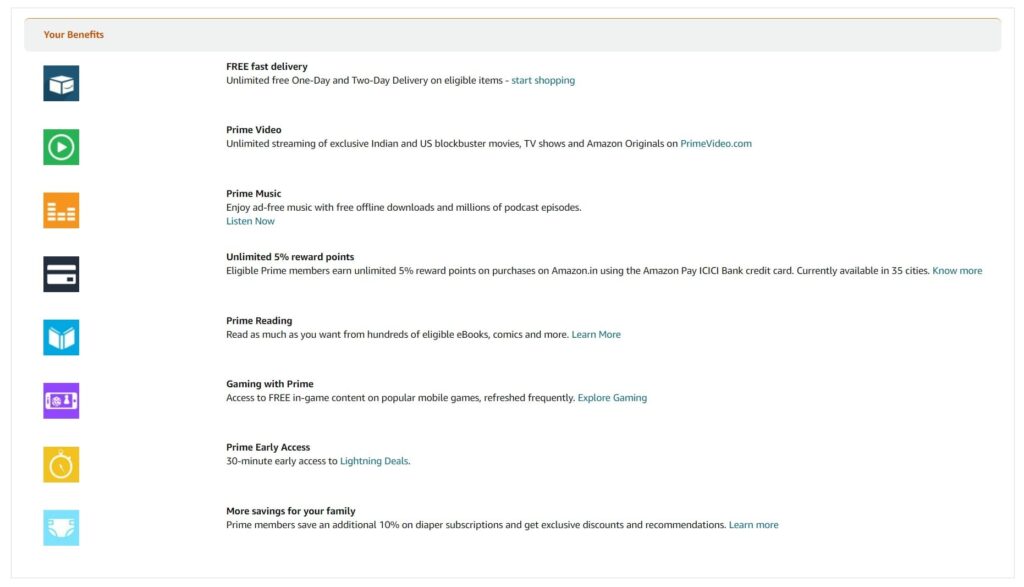Select the Prime Video heading text
The height and width of the screenshot is (587, 1024).
click(253, 130)
